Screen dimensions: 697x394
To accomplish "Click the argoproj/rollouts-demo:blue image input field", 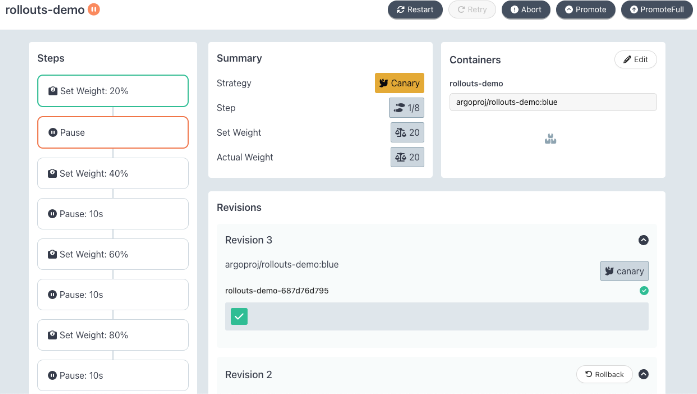I will 553,102.
